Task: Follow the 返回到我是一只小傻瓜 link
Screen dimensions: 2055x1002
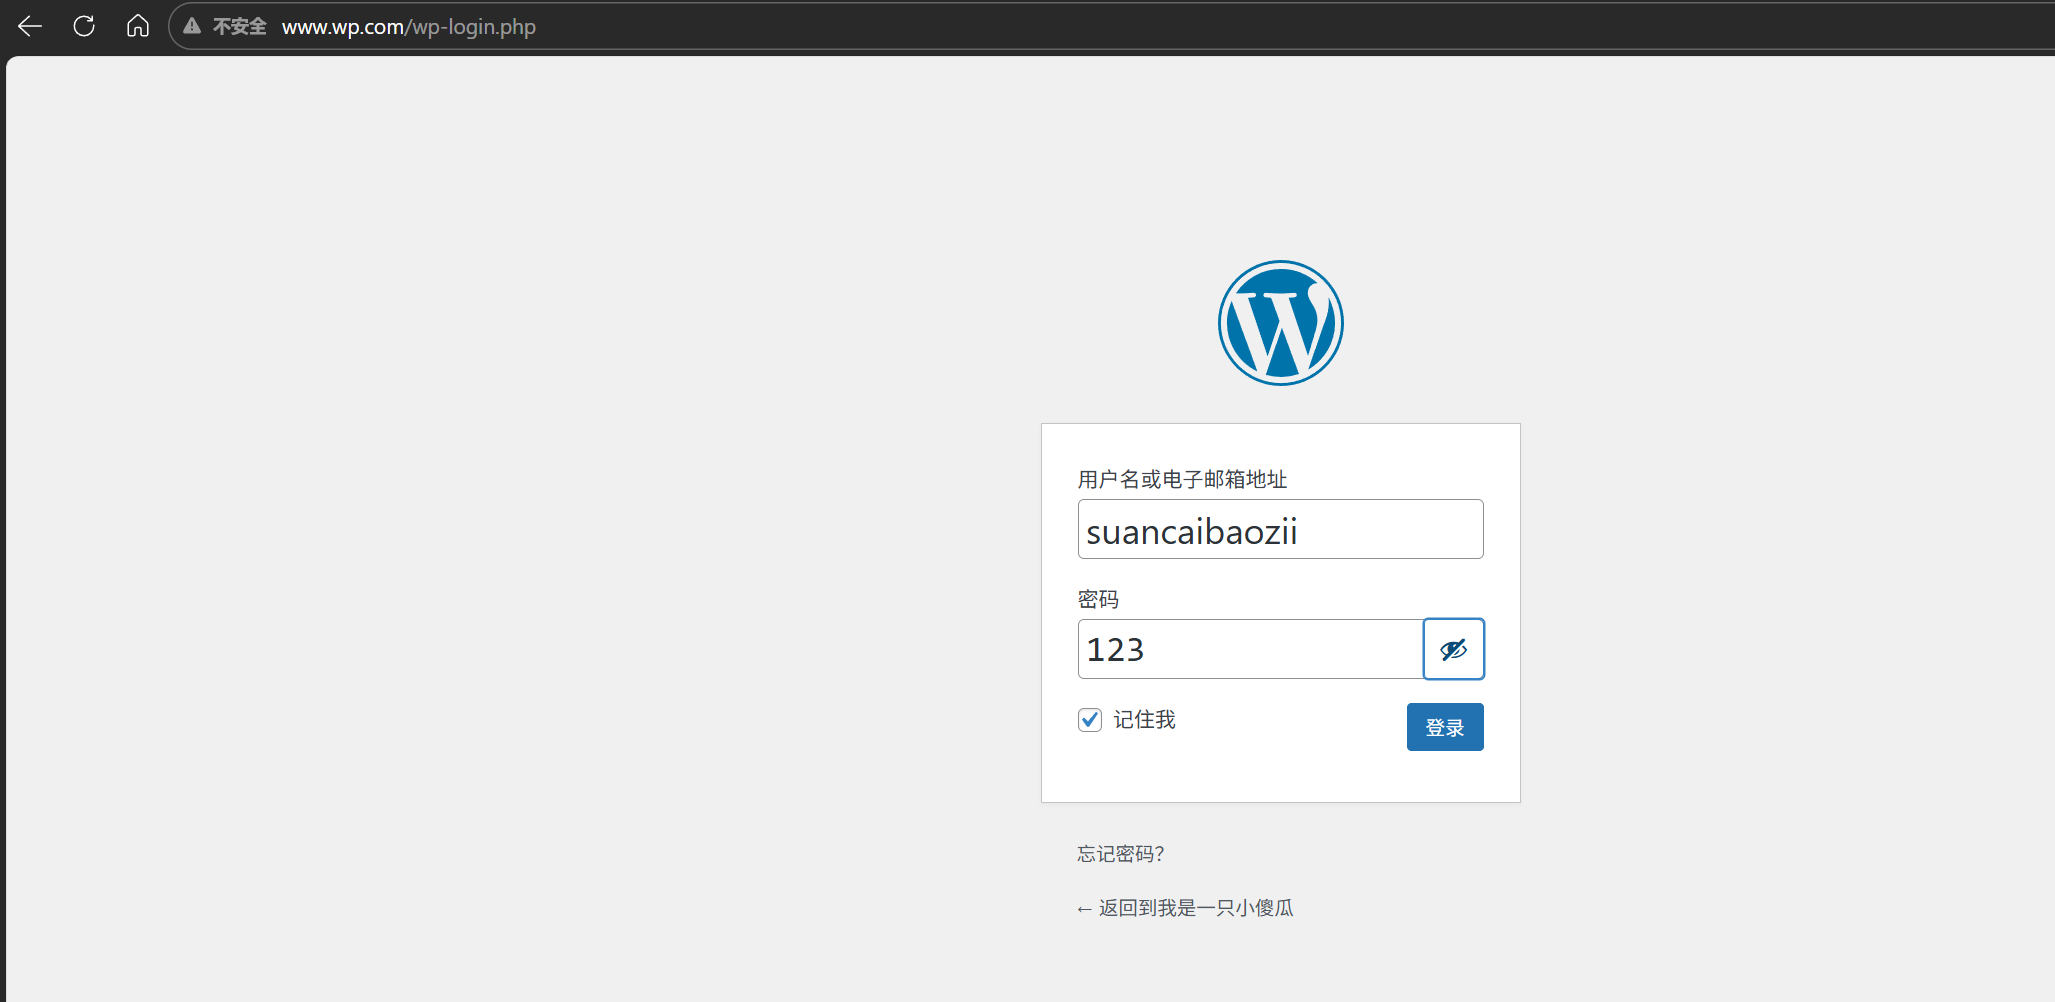Action: pos(1185,908)
